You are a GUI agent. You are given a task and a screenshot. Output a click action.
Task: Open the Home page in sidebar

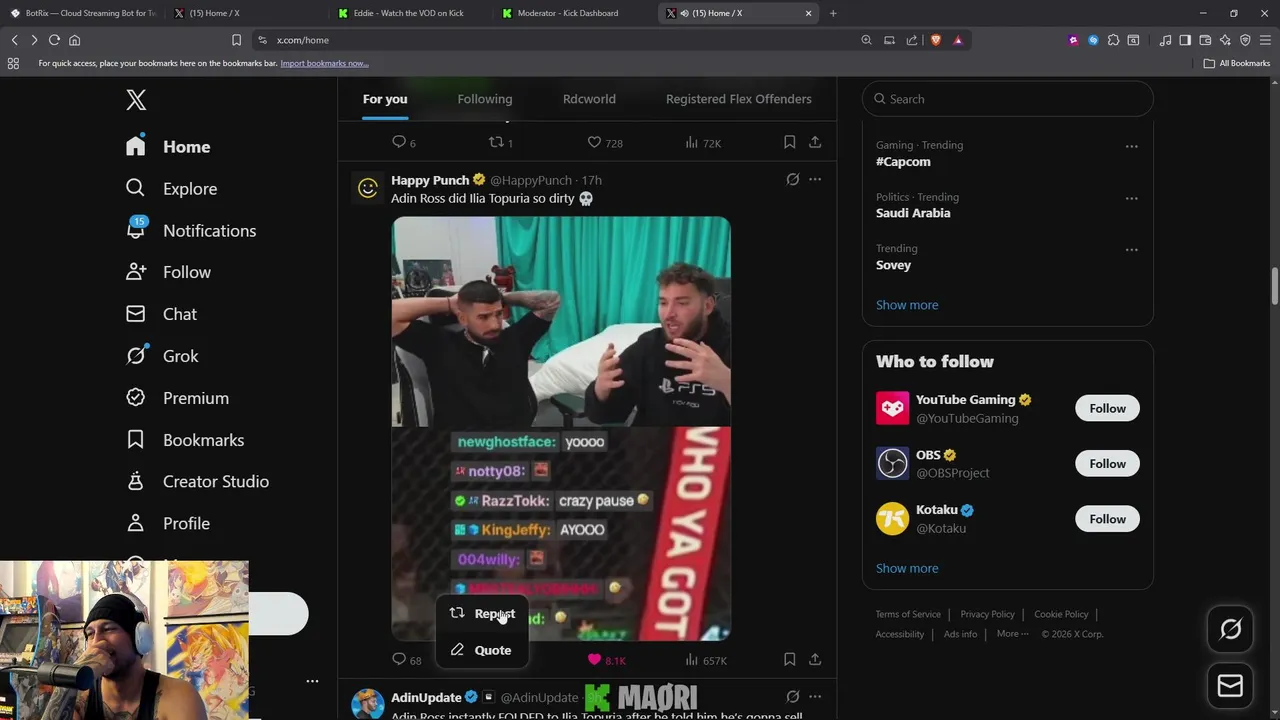168,146
